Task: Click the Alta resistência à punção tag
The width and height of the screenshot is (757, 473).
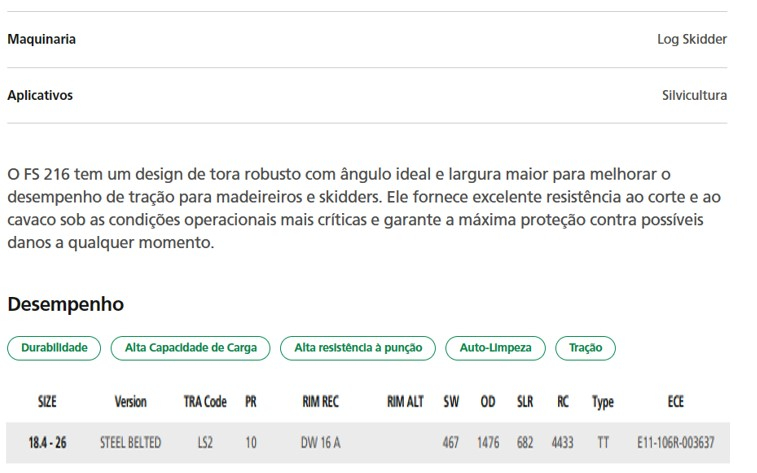Action: (358, 348)
